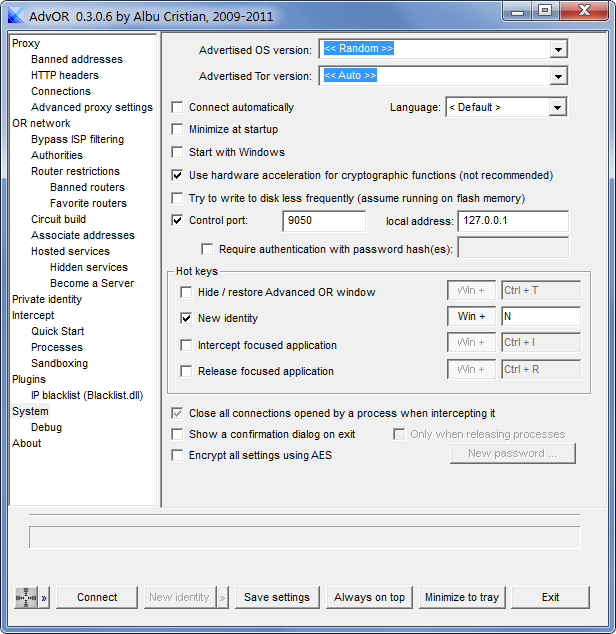Enable Connect automatically checkbox

click(x=177, y=107)
